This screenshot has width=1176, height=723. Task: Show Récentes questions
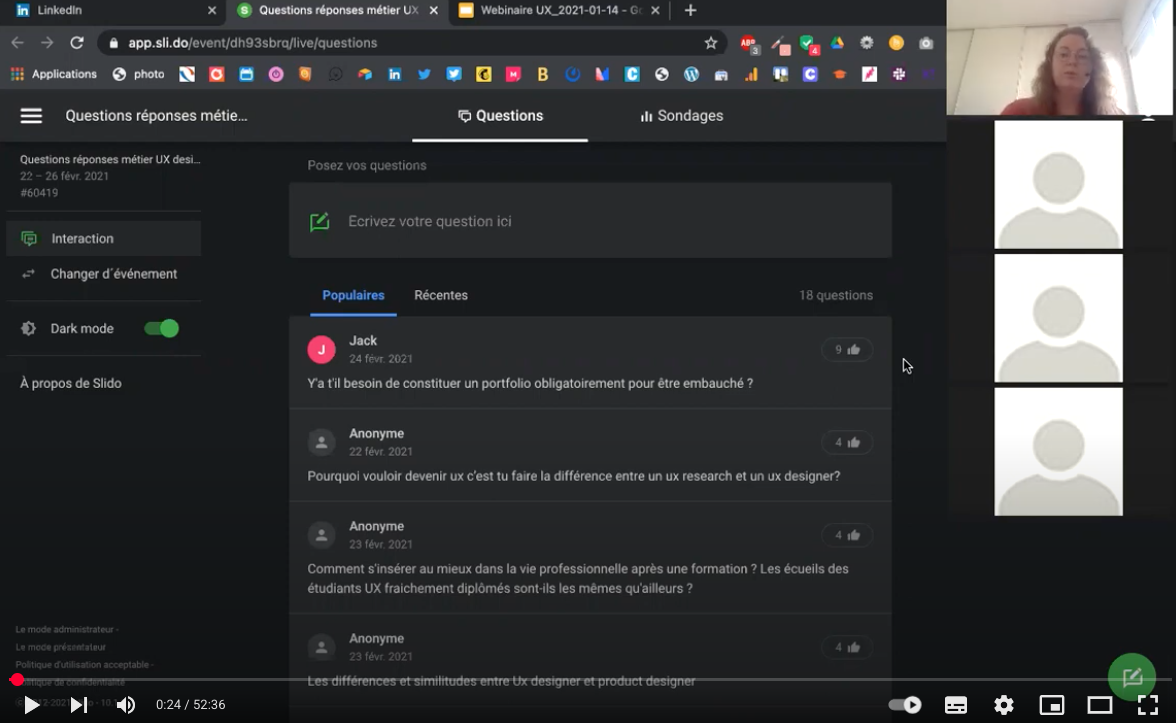point(441,296)
